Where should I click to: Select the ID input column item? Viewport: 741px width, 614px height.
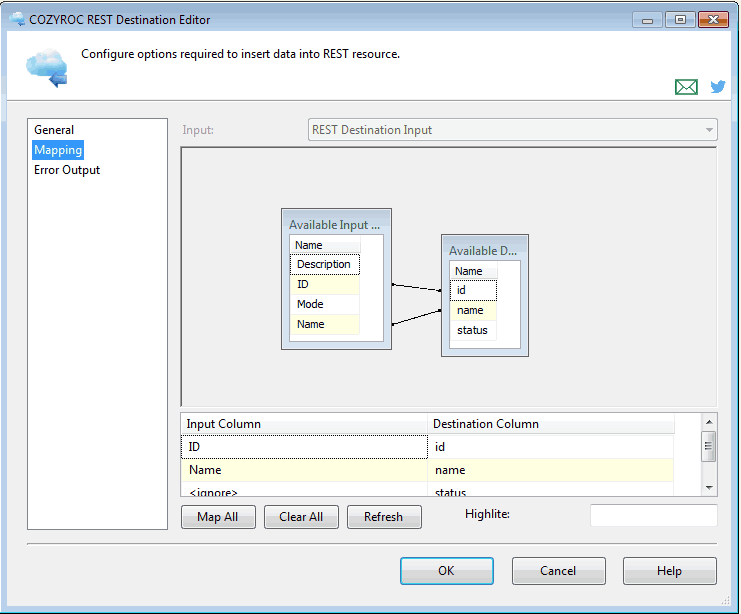point(325,285)
